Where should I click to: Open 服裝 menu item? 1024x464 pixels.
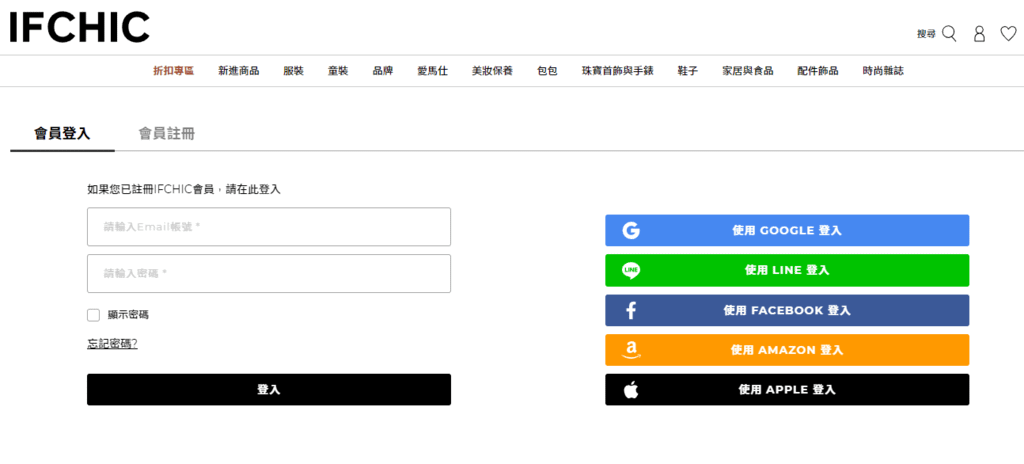tap(293, 71)
